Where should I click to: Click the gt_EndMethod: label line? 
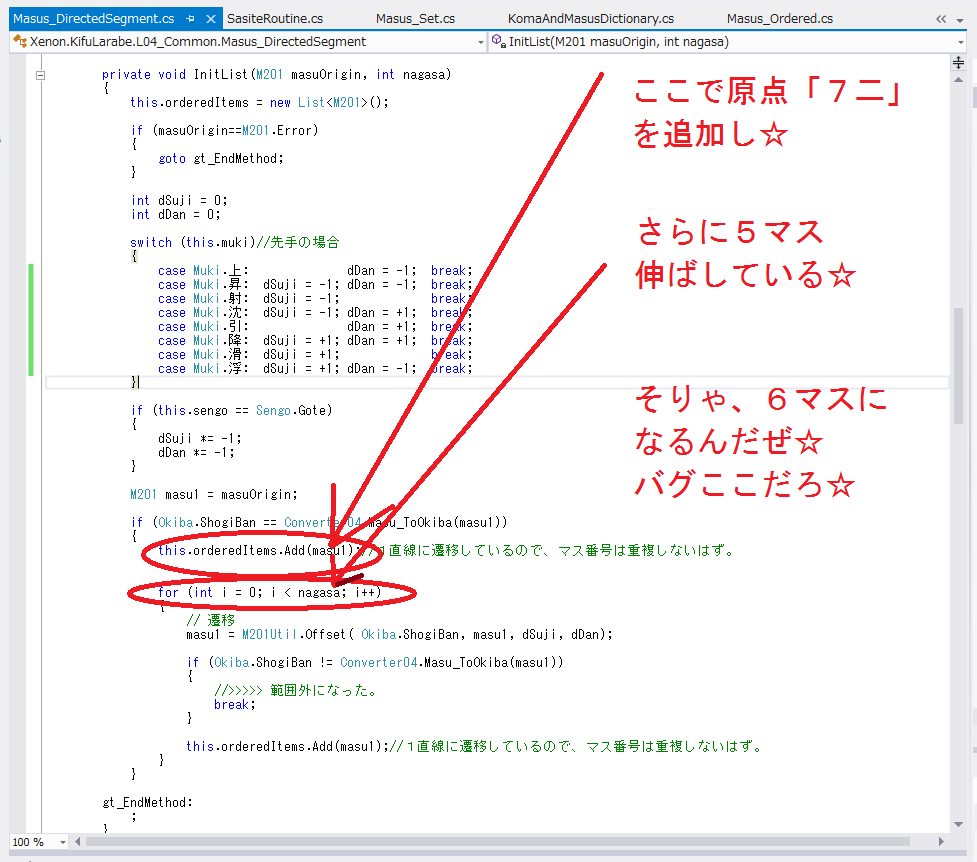[x=148, y=802]
